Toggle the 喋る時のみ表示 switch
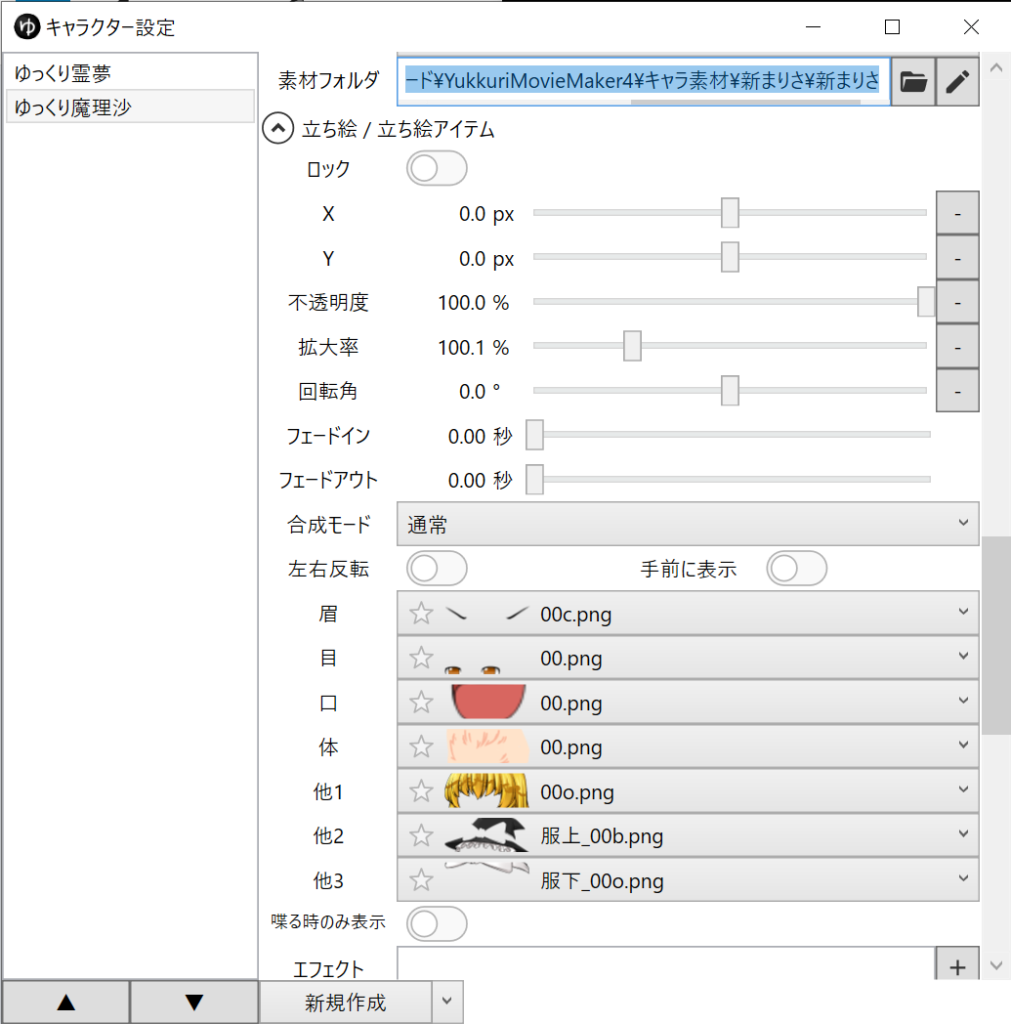 (436, 923)
